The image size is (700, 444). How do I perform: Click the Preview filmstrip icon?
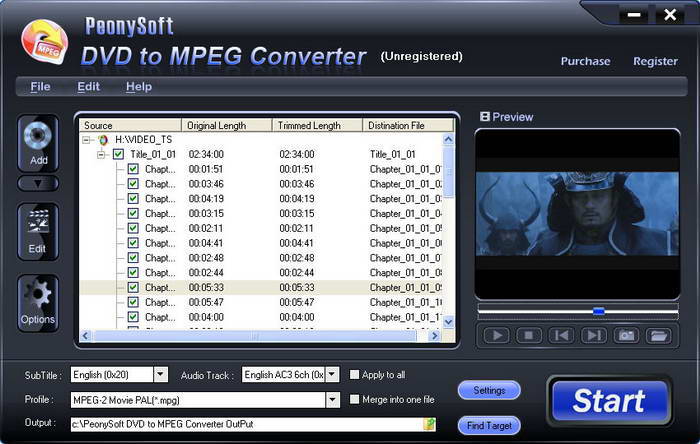click(485, 117)
